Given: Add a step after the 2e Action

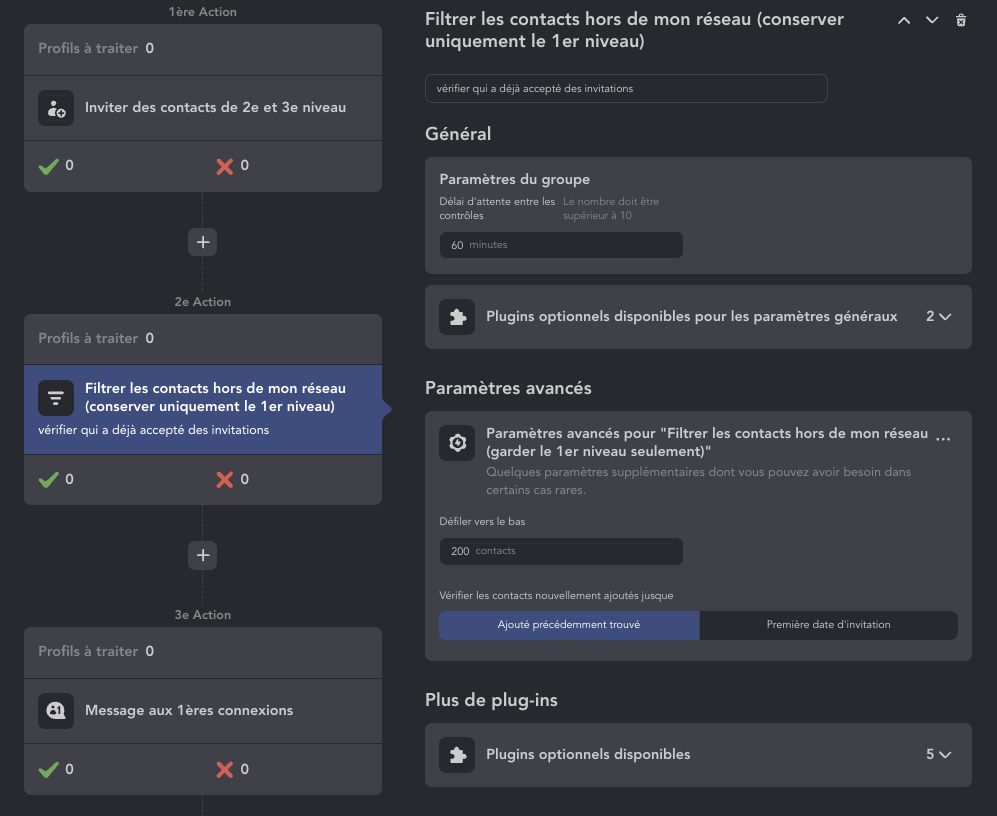Looking at the screenshot, I should (203, 555).
